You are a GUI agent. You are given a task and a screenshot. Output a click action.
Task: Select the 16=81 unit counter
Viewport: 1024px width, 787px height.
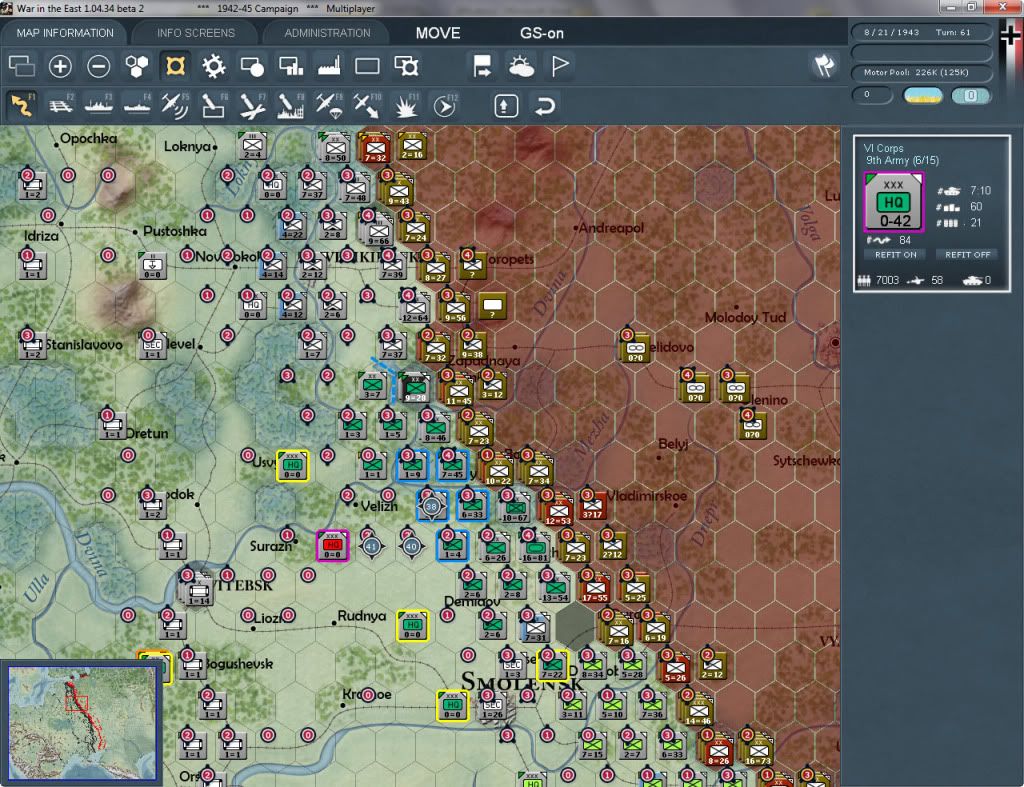click(x=536, y=549)
